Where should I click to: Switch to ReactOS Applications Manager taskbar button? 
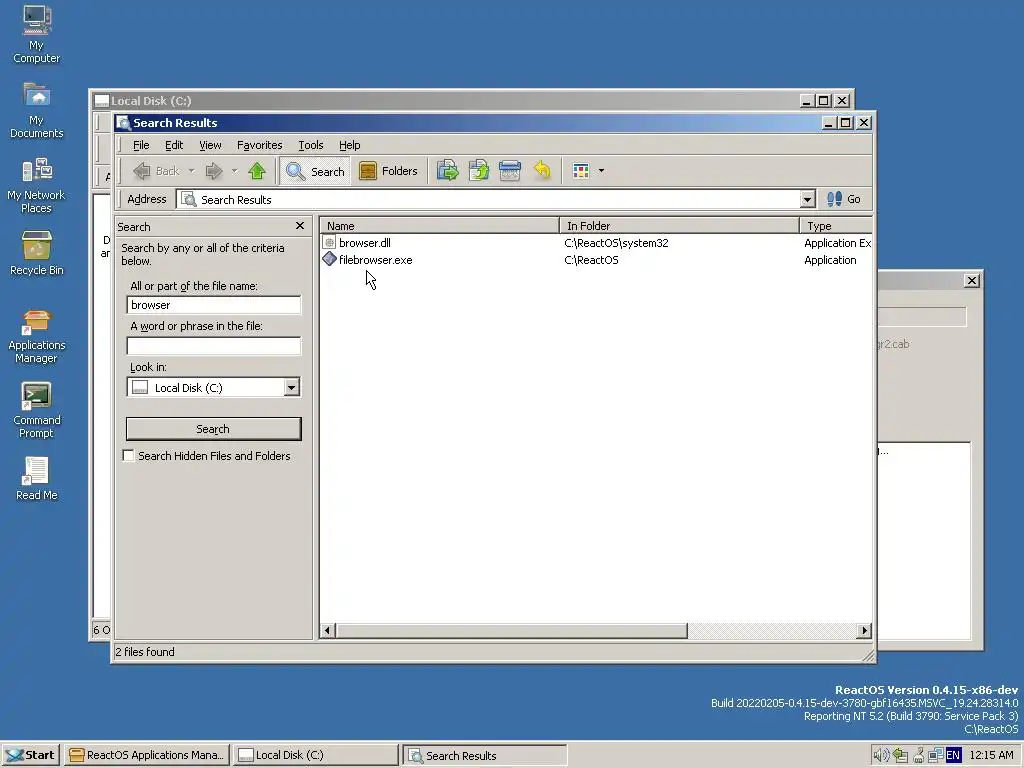(147, 755)
